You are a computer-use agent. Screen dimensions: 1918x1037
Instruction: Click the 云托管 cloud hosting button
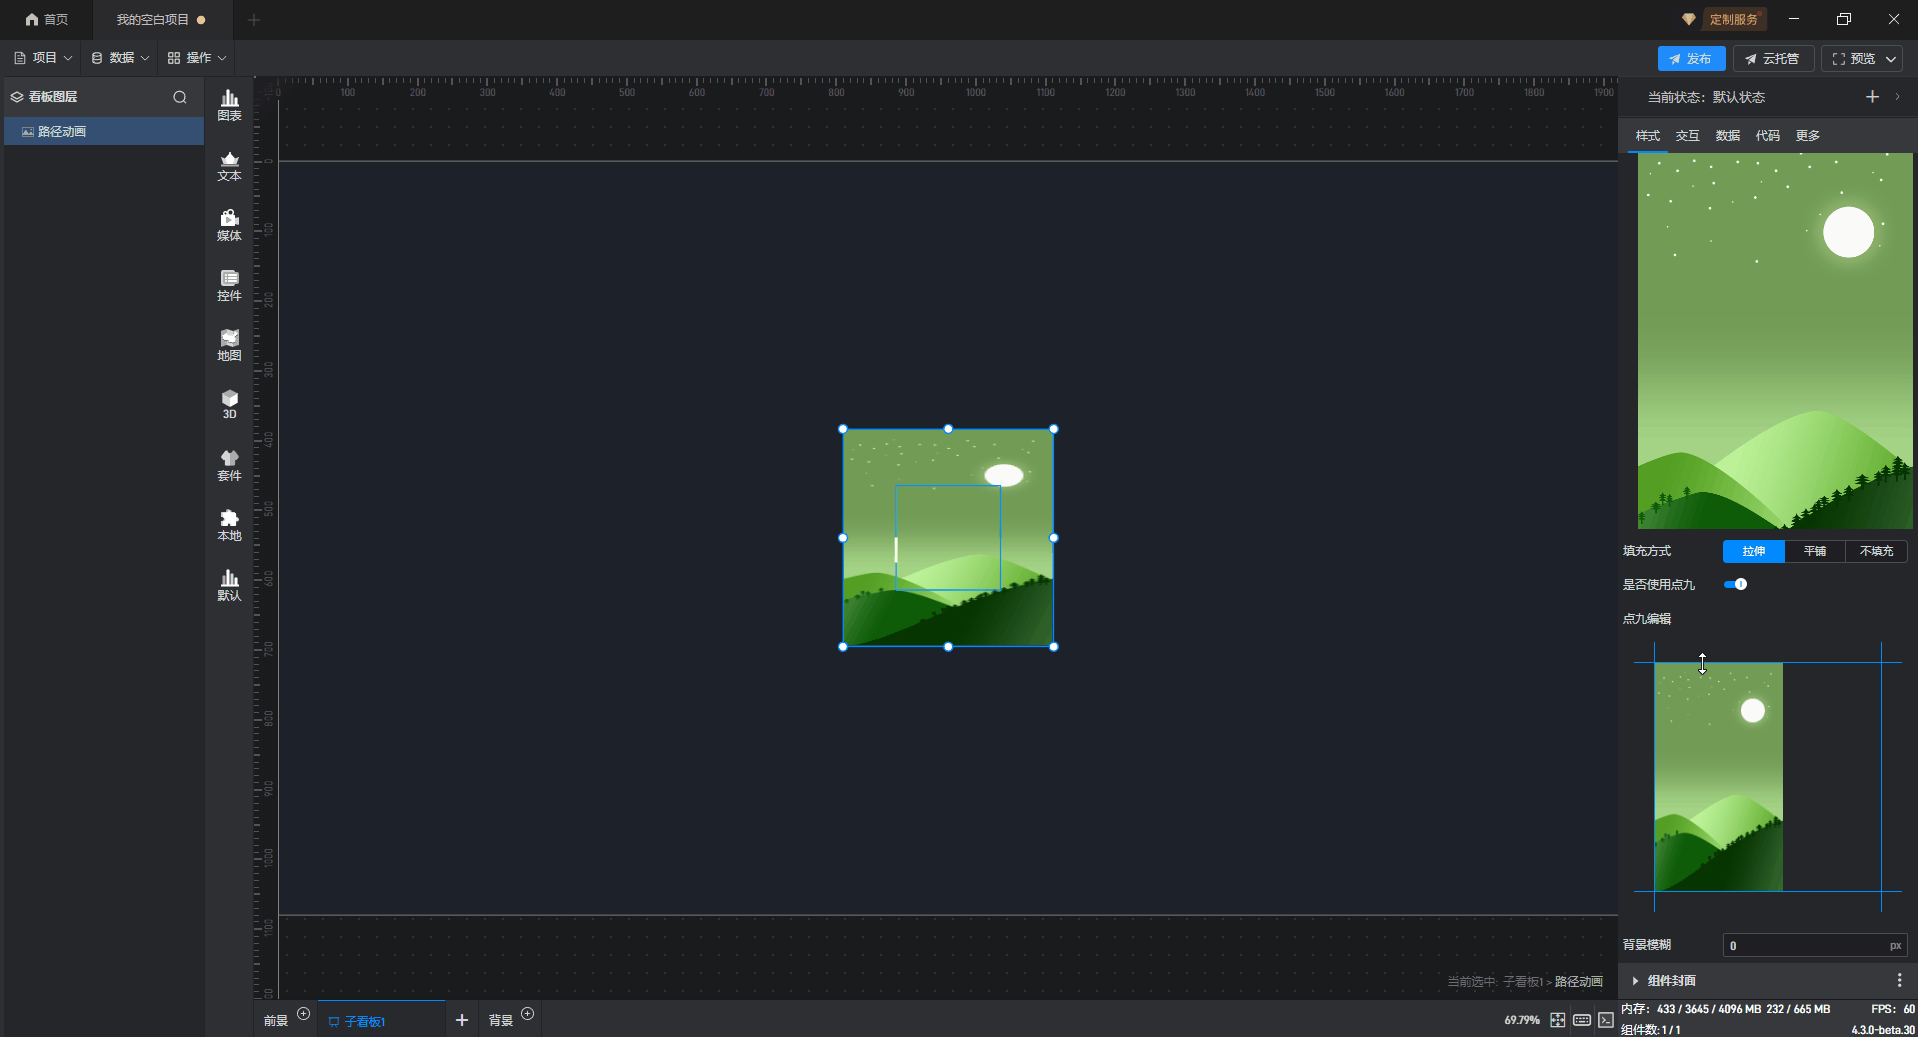[1772, 59]
